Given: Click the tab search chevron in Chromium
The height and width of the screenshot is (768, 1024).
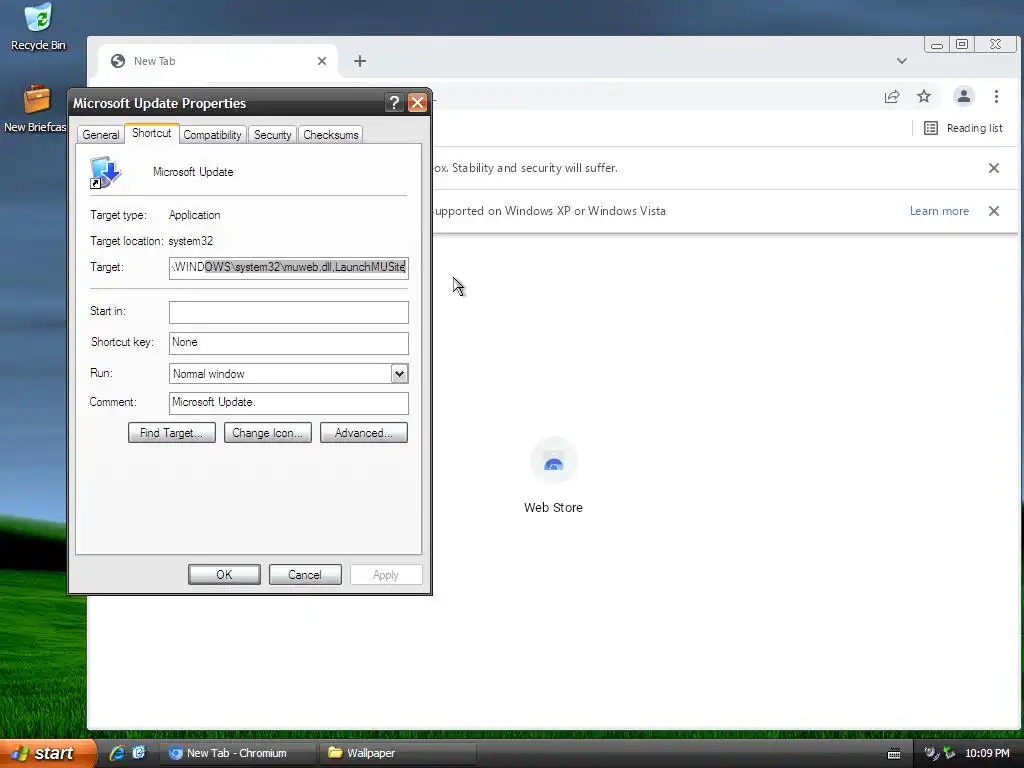Looking at the screenshot, I should [902, 61].
